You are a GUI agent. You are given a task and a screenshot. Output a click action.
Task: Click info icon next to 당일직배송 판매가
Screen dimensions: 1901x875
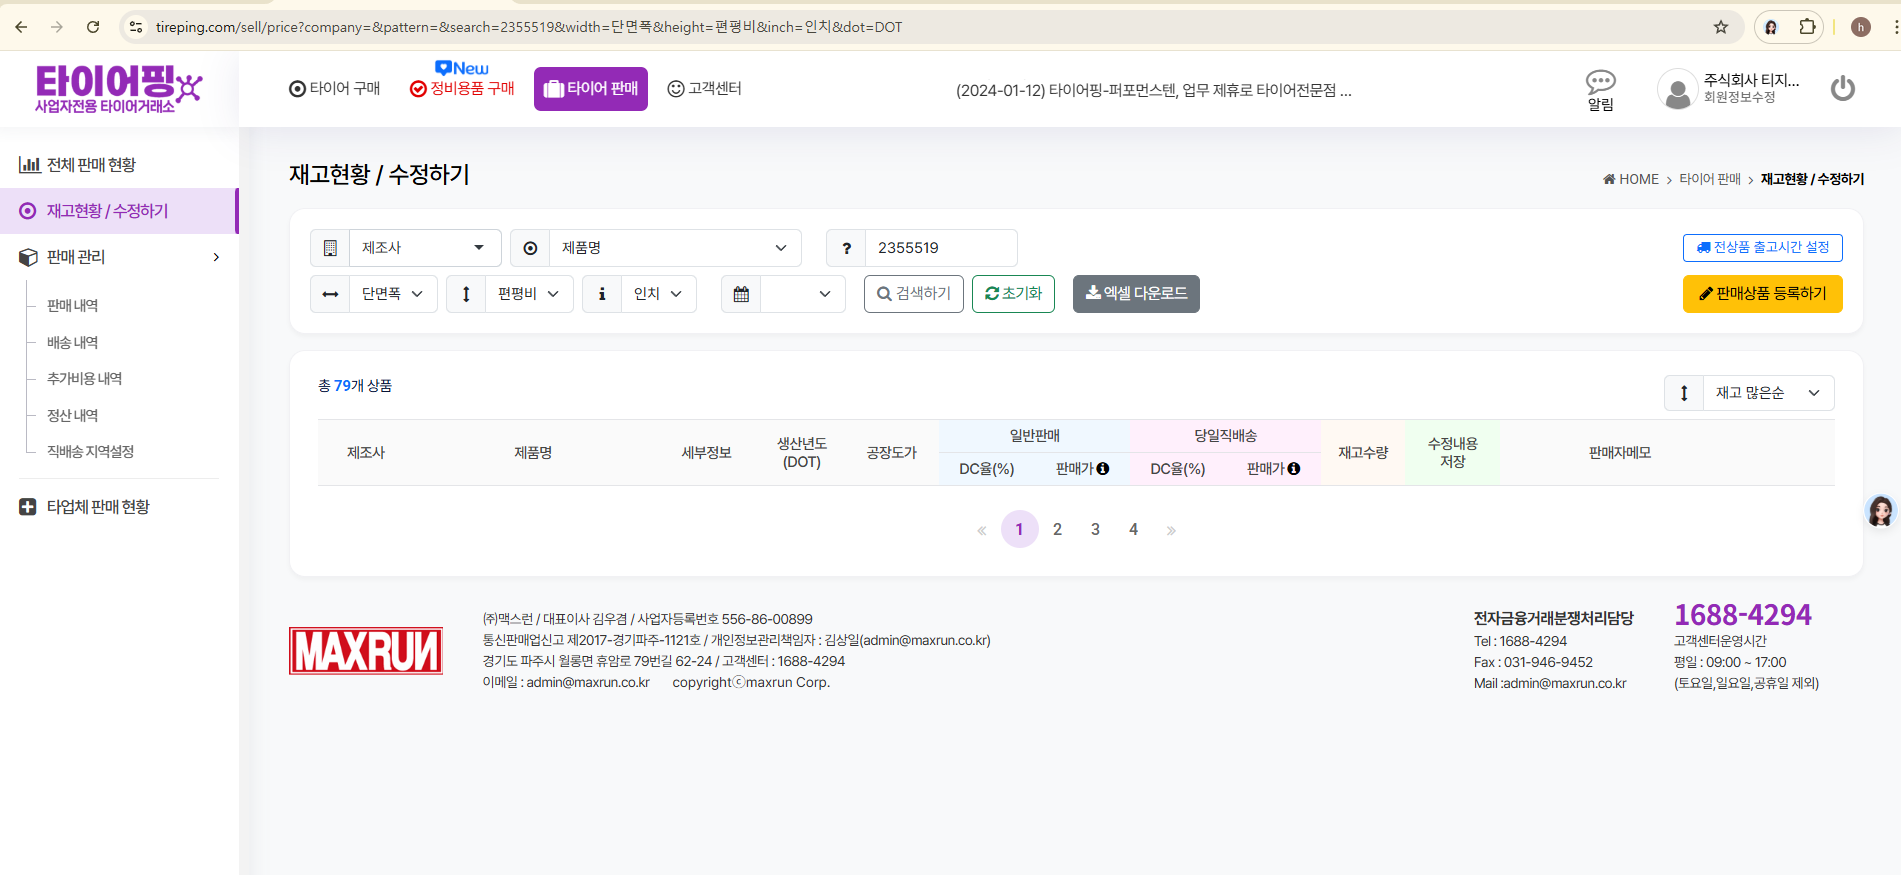[x=1294, y=469]
